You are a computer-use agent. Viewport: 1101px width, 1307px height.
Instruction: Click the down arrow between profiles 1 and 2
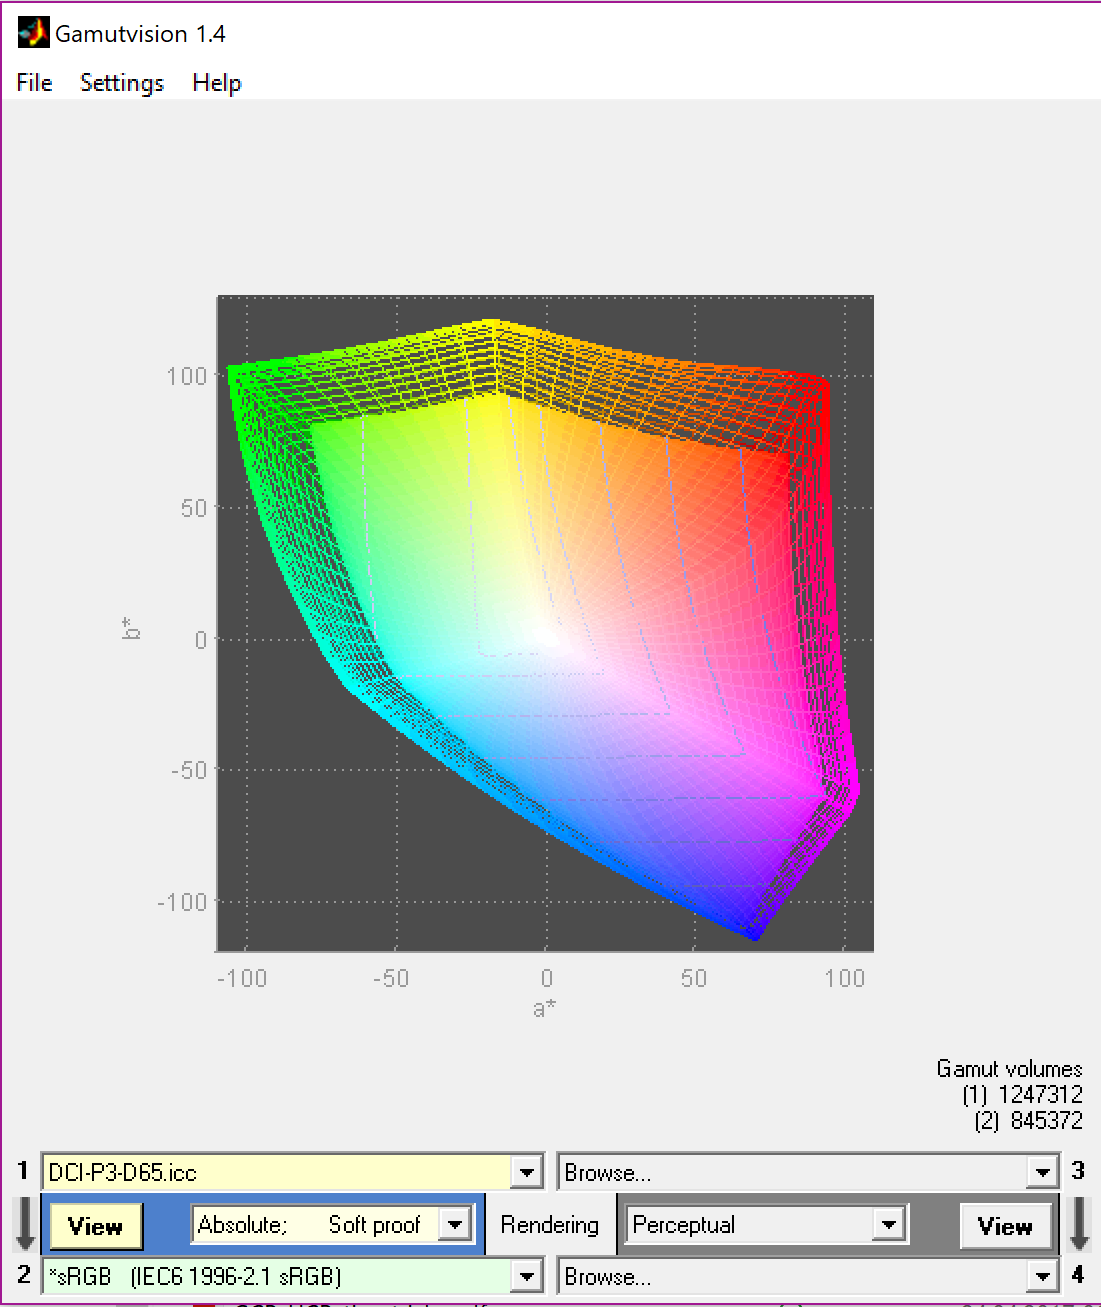(x=25, y=1224)
